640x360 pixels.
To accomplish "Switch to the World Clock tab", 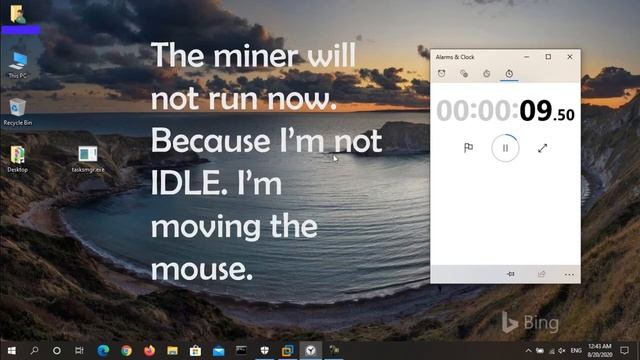I will point(464,73).
